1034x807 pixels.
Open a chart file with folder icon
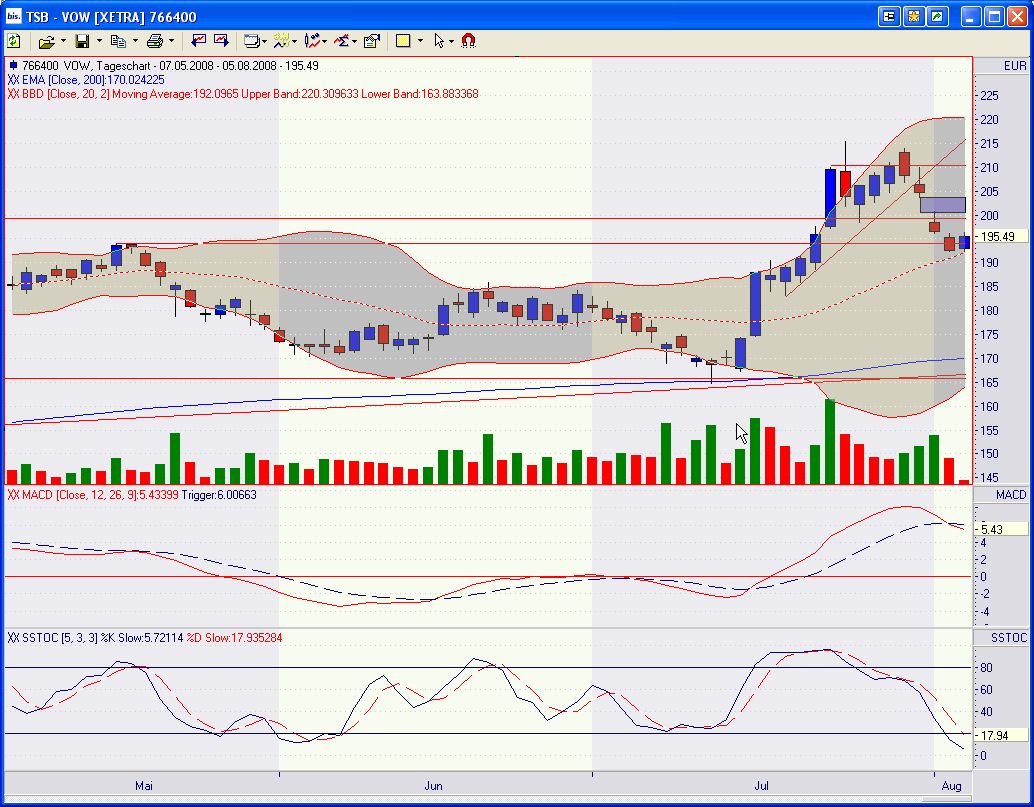click(x=46, y=42)
